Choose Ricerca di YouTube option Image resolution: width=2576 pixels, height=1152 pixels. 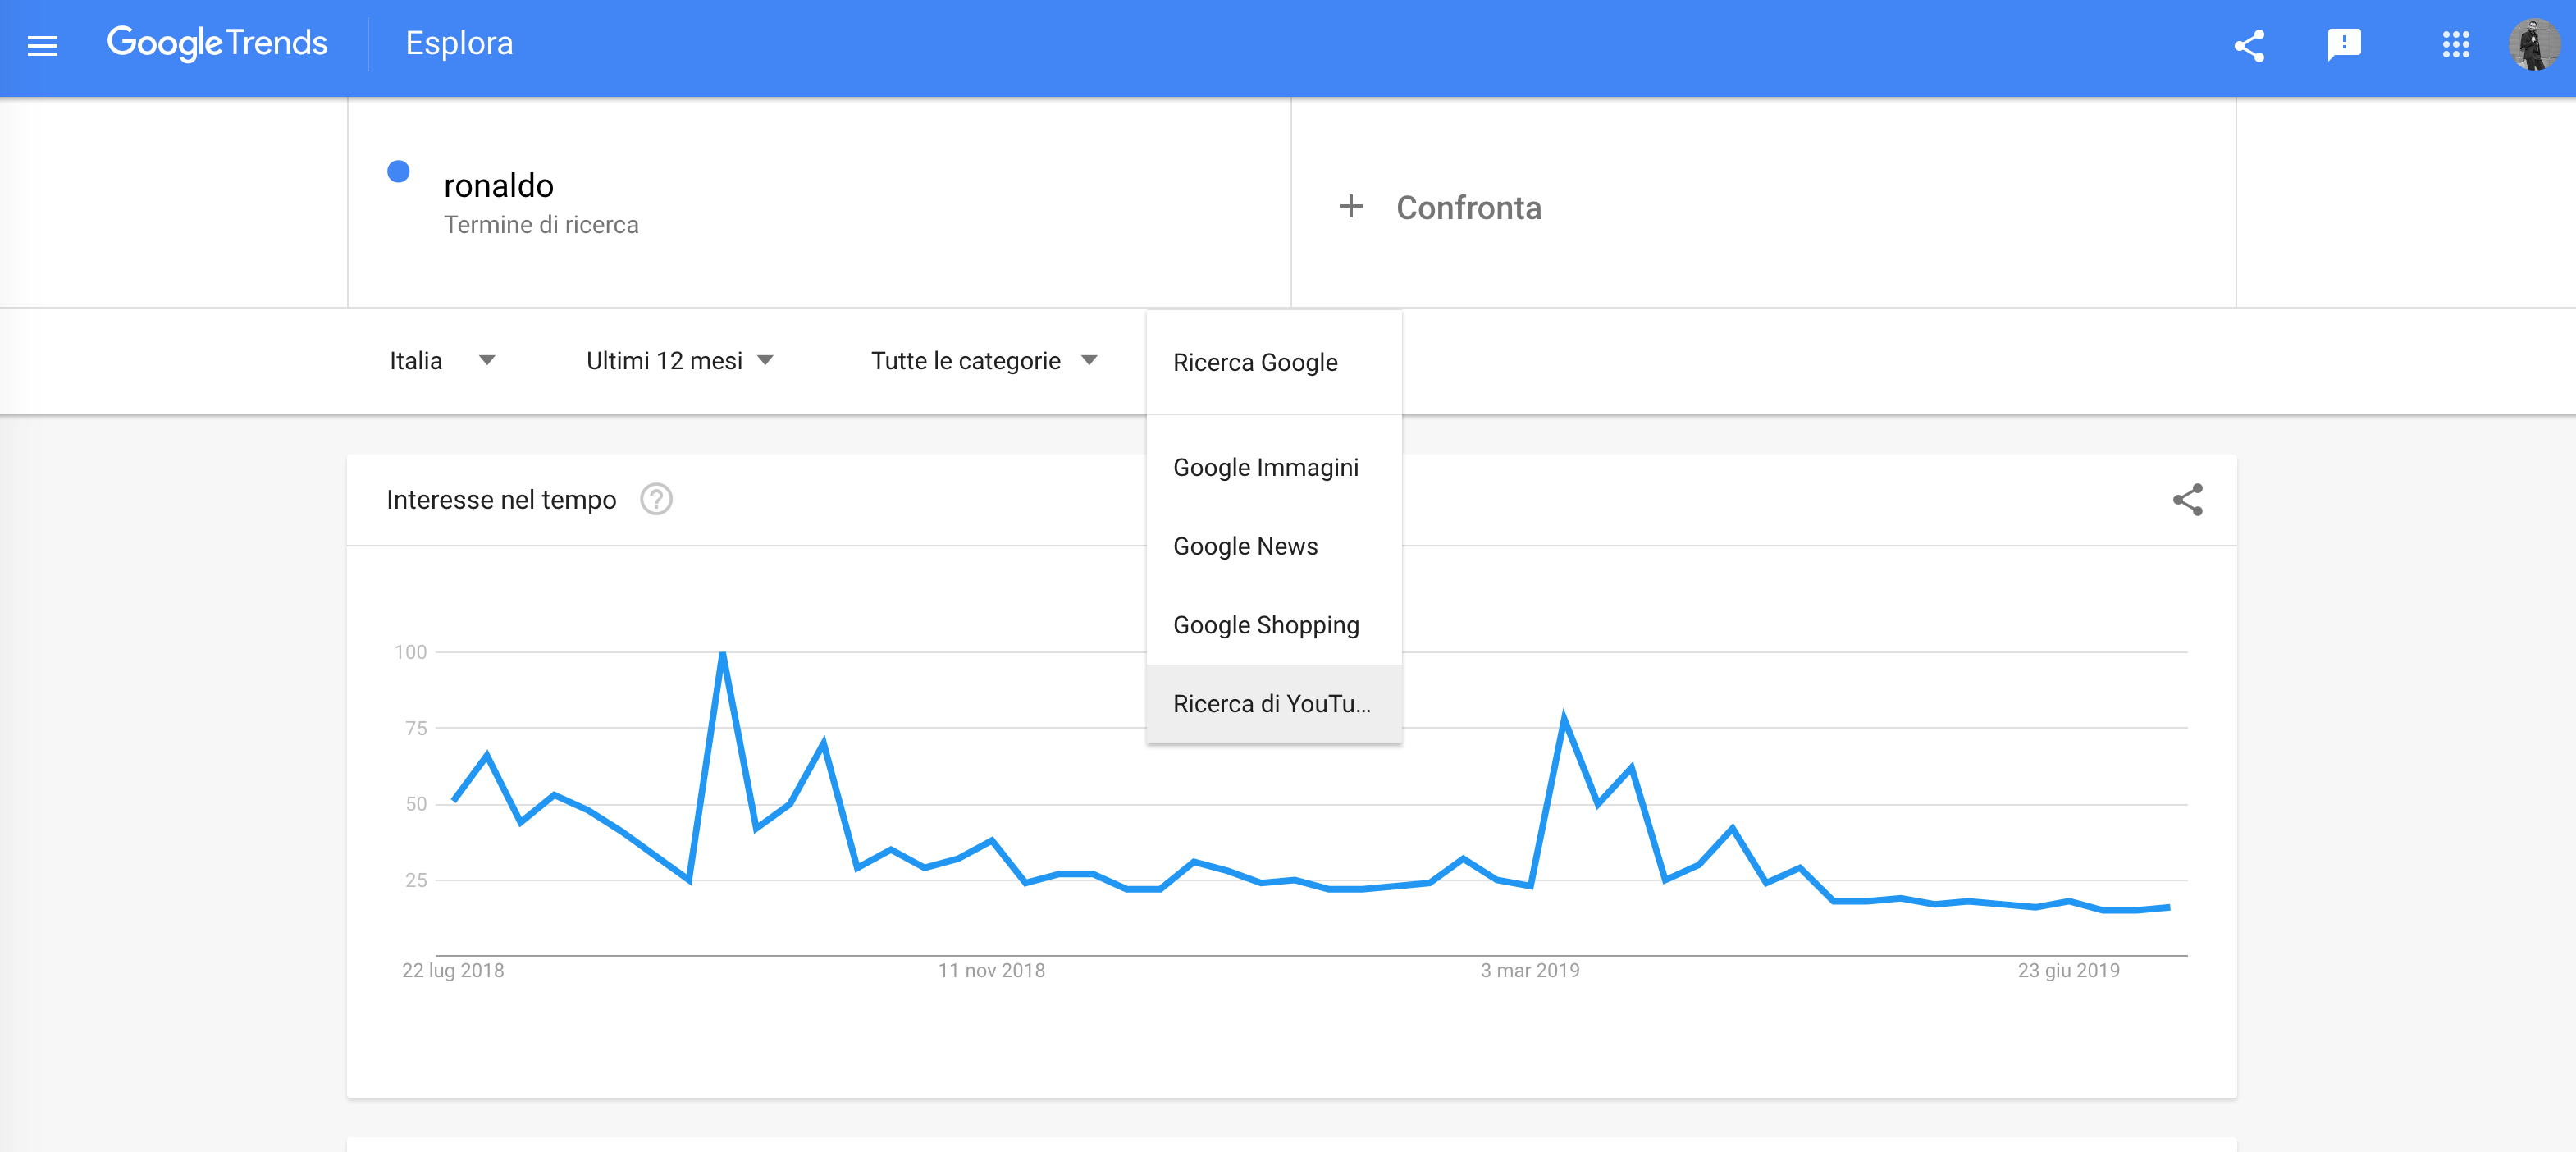click(x=1271, y=704)
